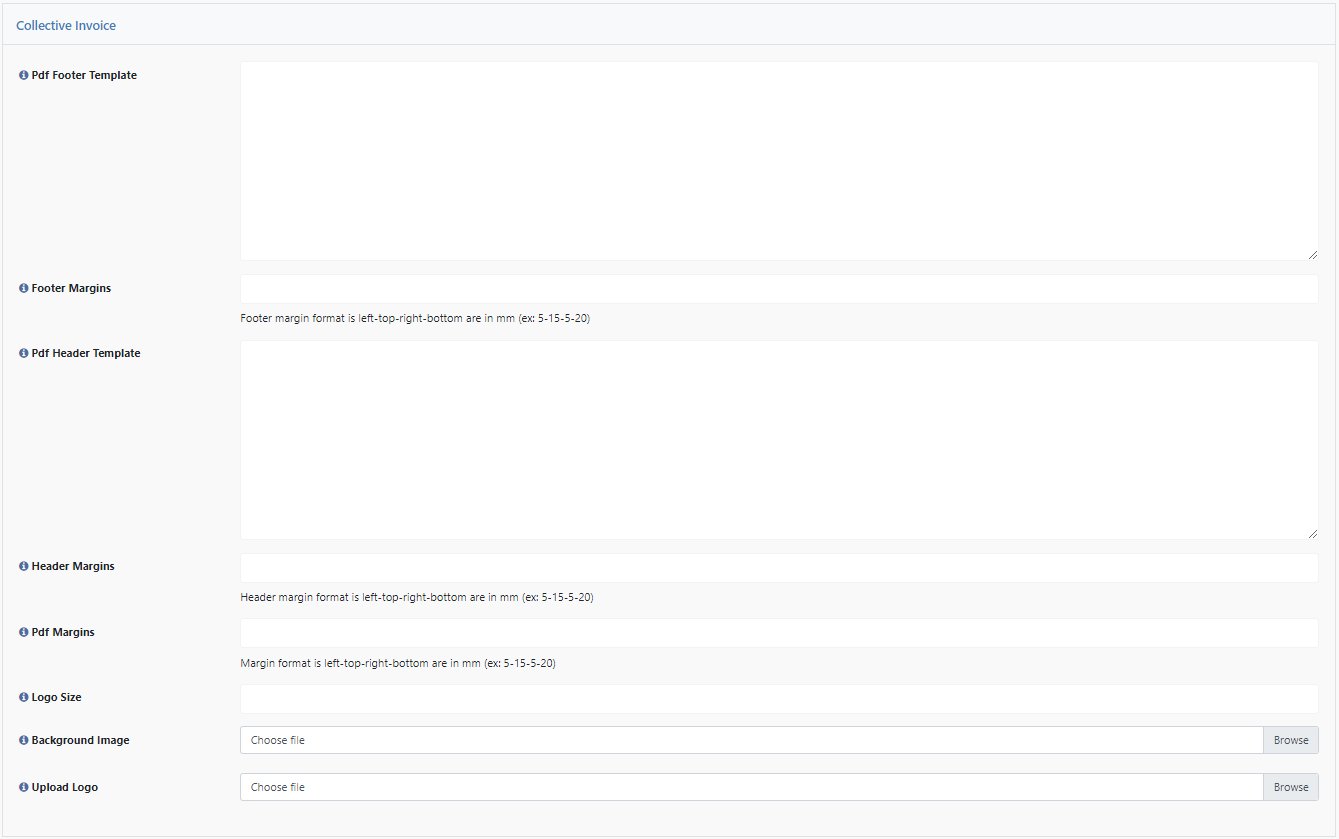The image size is (1339, 839).
Task: Focus the Pdf Header Template text area
Action: tap(779, 440)
